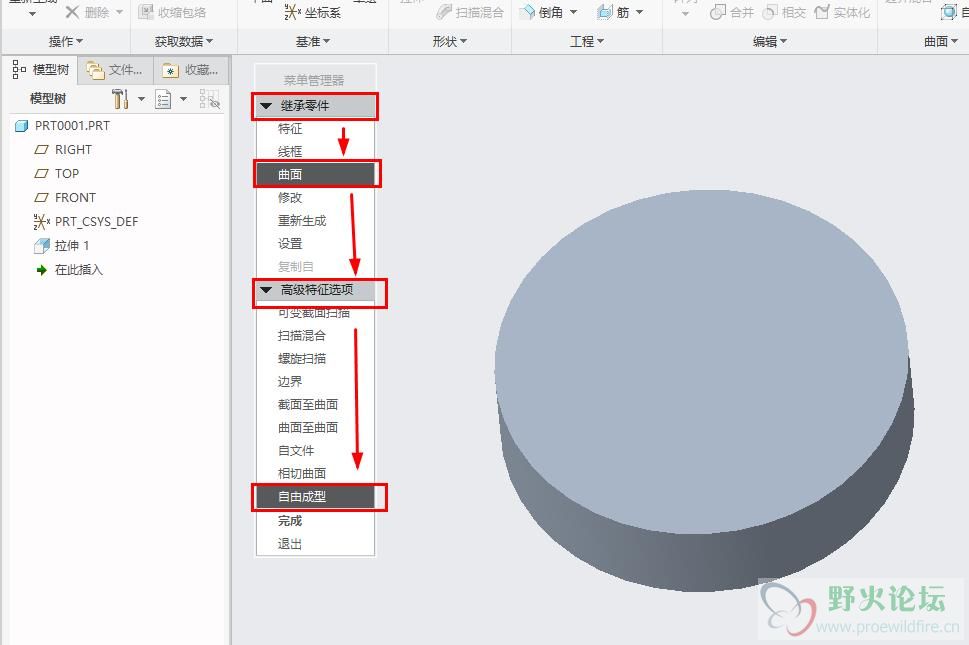Choose highlighted 曲面 in the menu manager
This screenshot has height=645, width=969.
click(315, 174)
